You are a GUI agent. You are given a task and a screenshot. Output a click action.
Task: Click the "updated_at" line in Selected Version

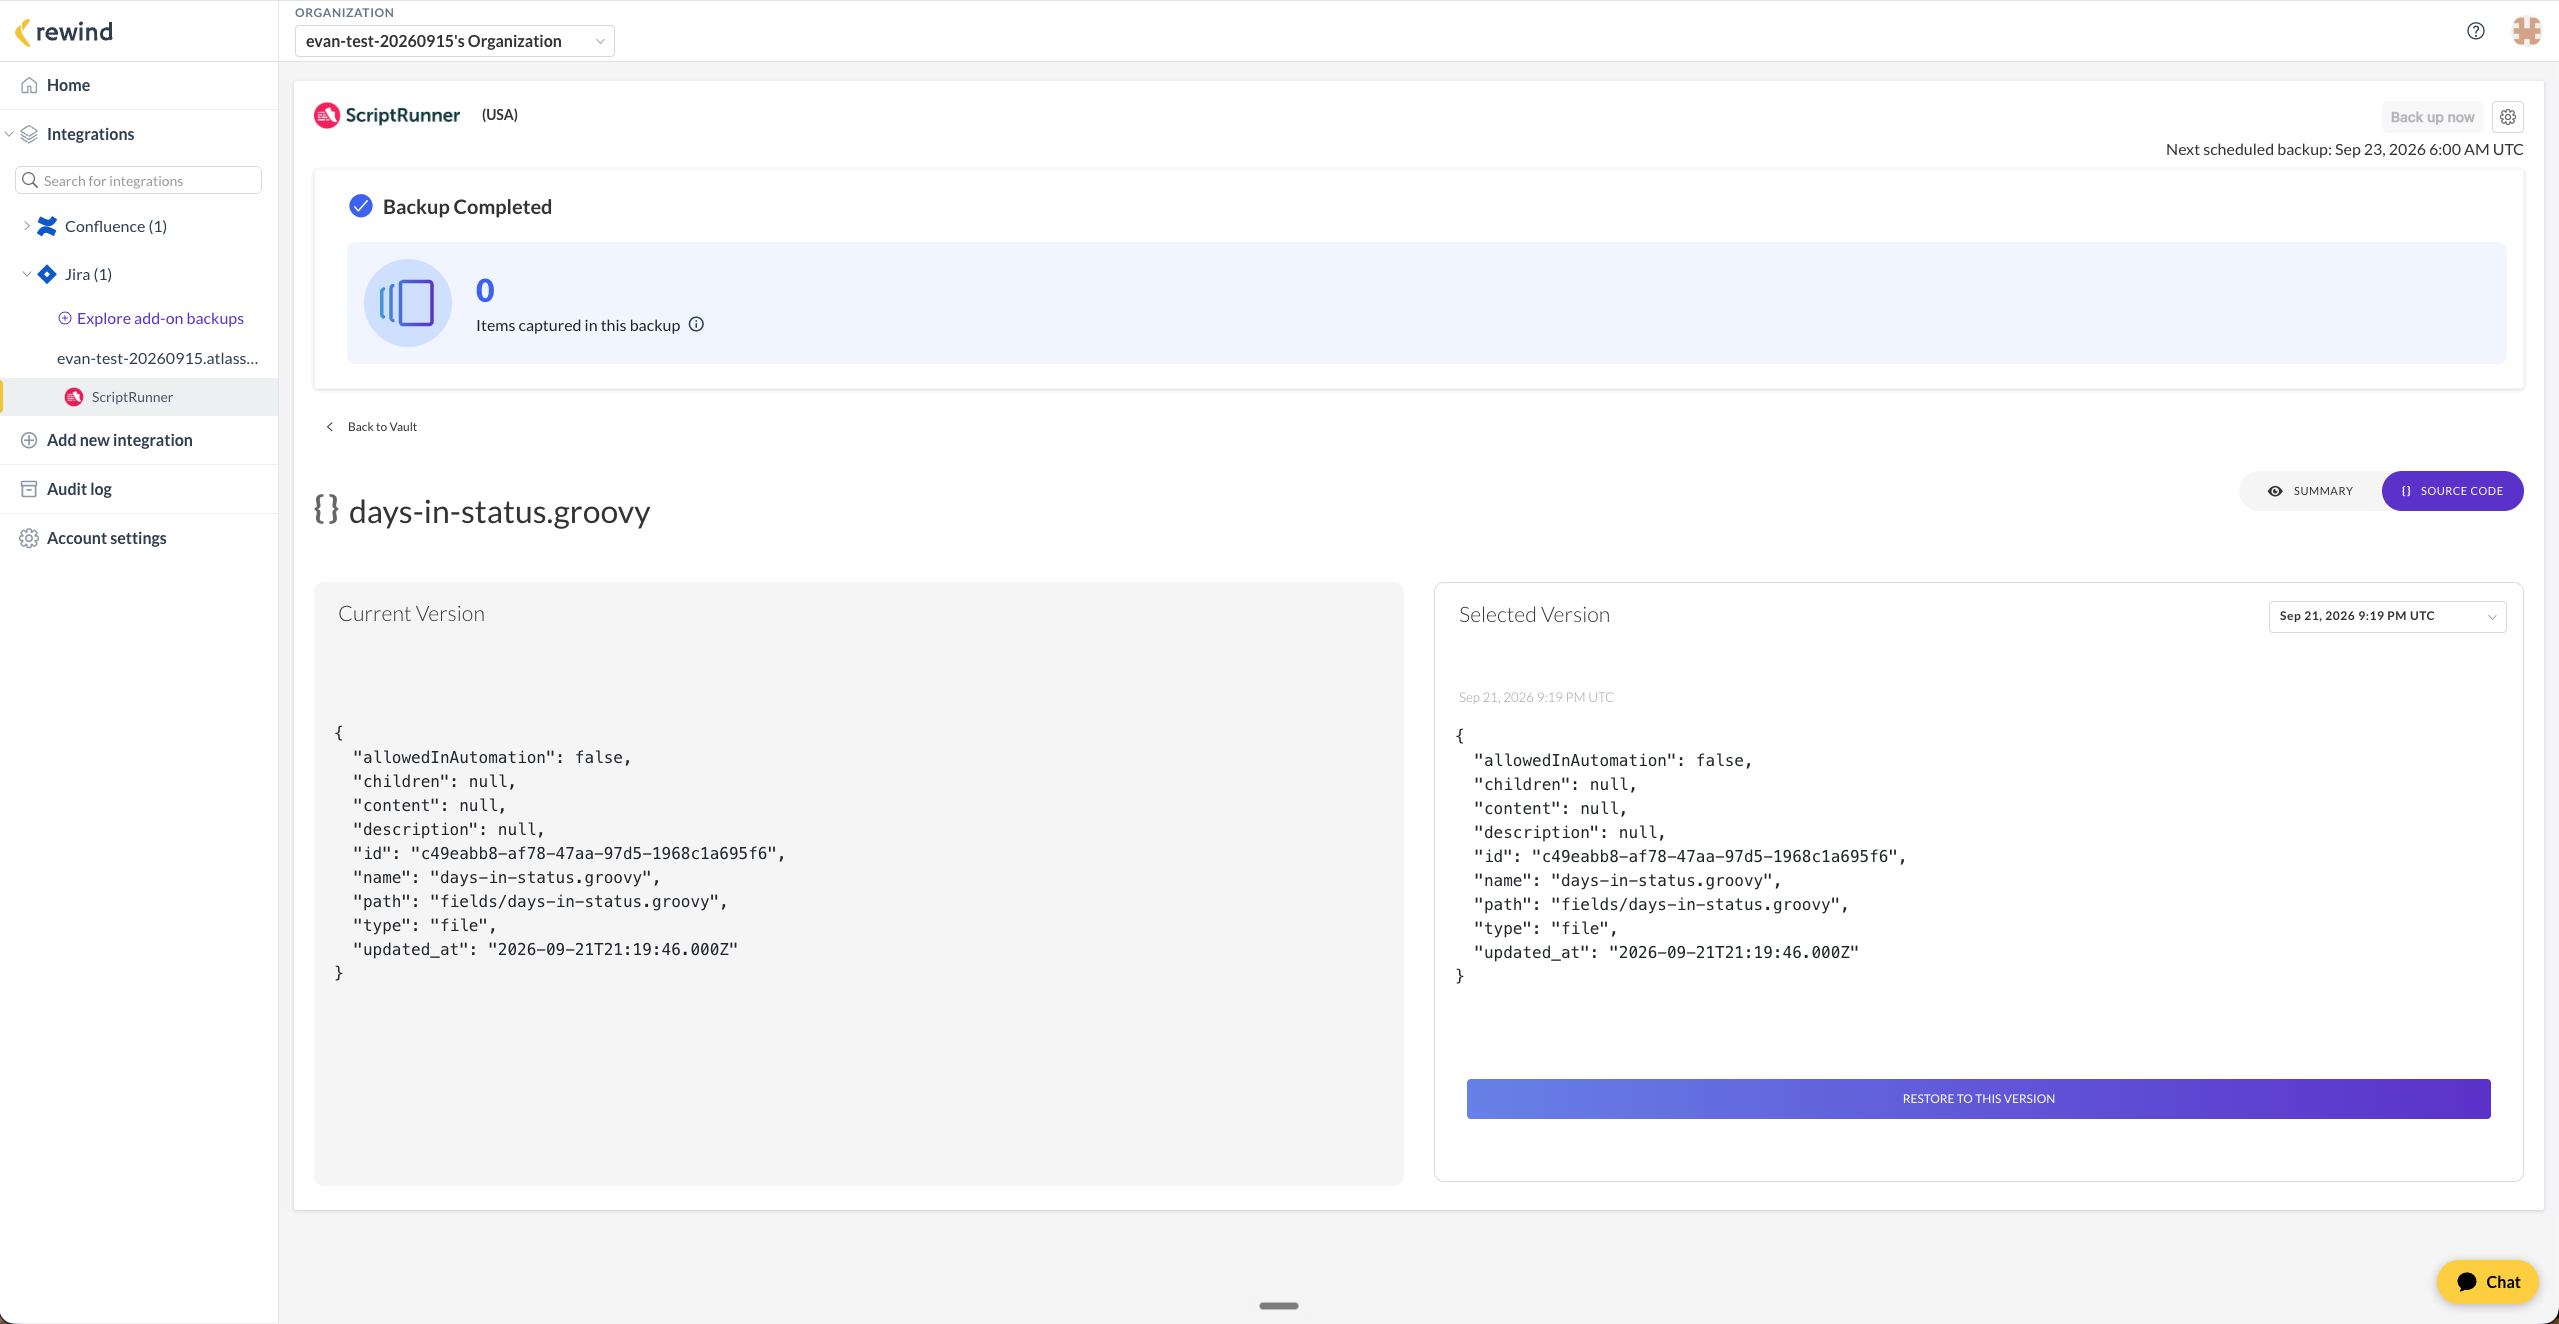tap(1666, 952)
